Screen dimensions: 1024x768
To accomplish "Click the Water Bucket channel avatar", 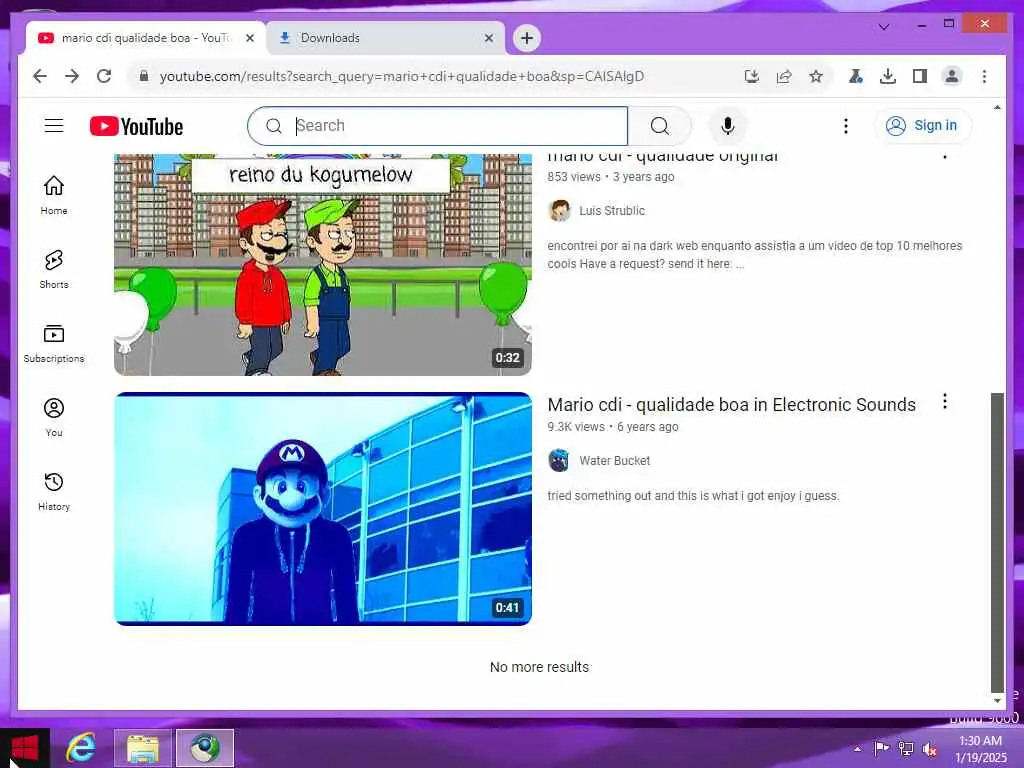I will 559,460.
